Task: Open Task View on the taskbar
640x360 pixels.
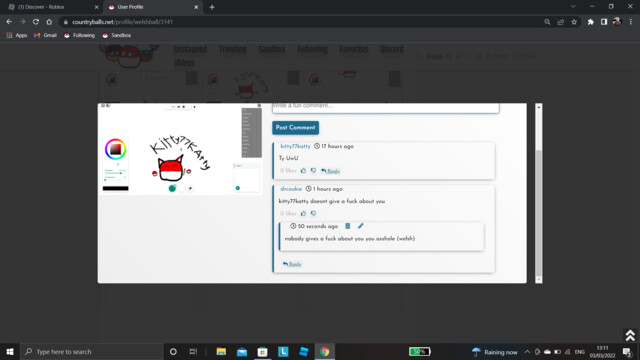Action: (x=193, y=351)
